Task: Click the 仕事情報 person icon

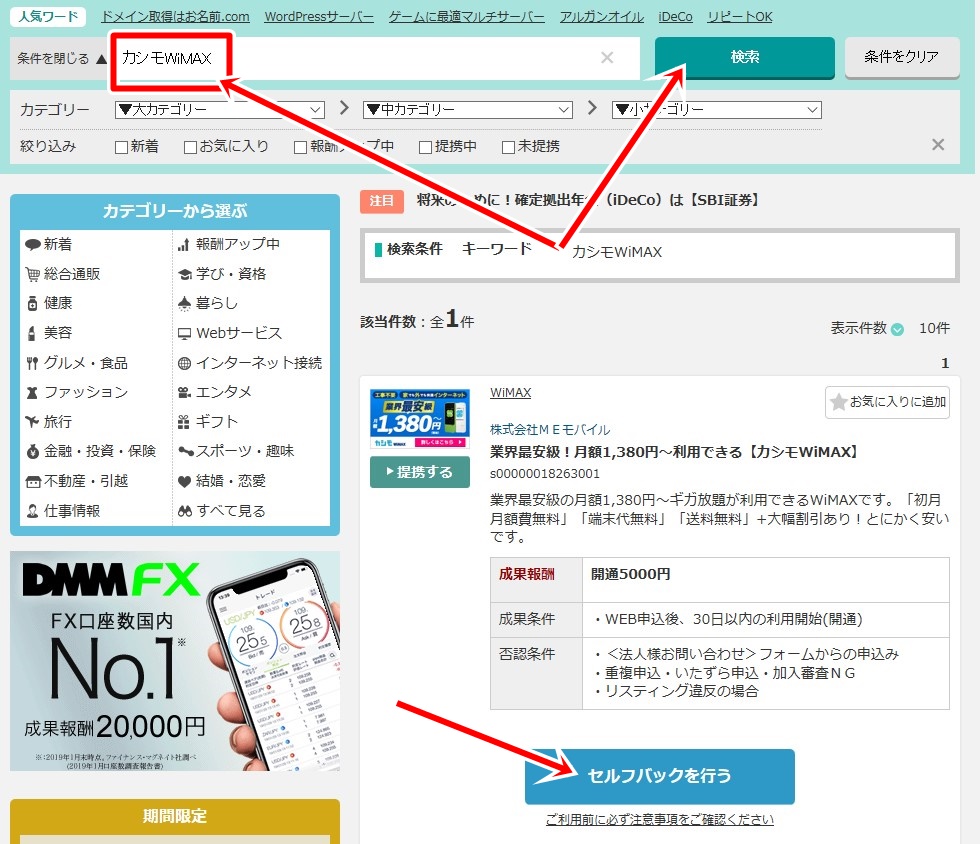Action: 32,511
